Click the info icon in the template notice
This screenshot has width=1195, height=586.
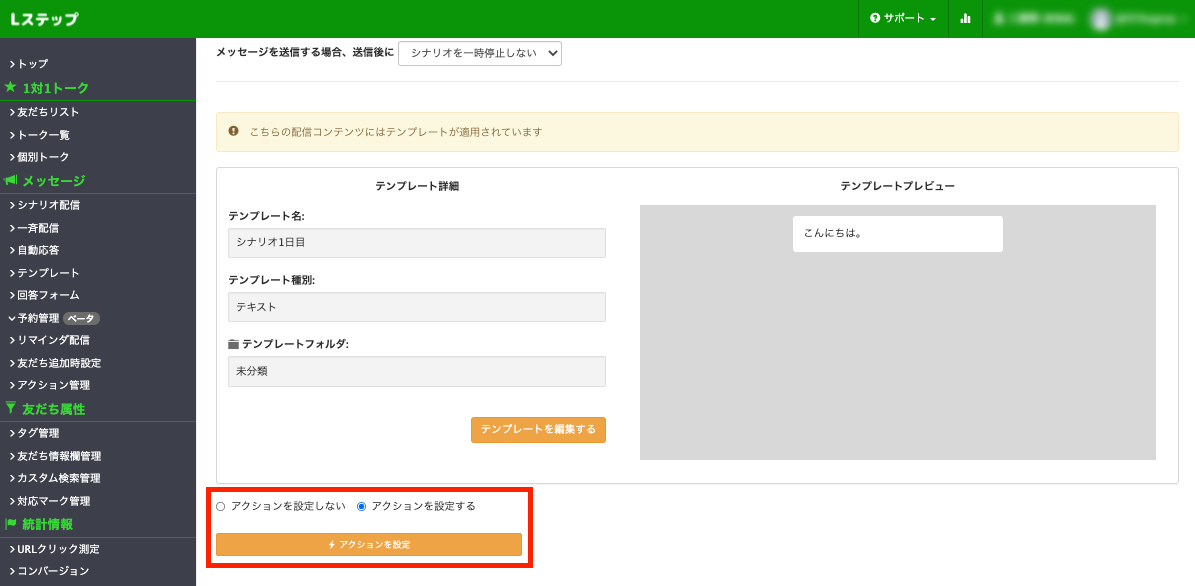point(234,131)
